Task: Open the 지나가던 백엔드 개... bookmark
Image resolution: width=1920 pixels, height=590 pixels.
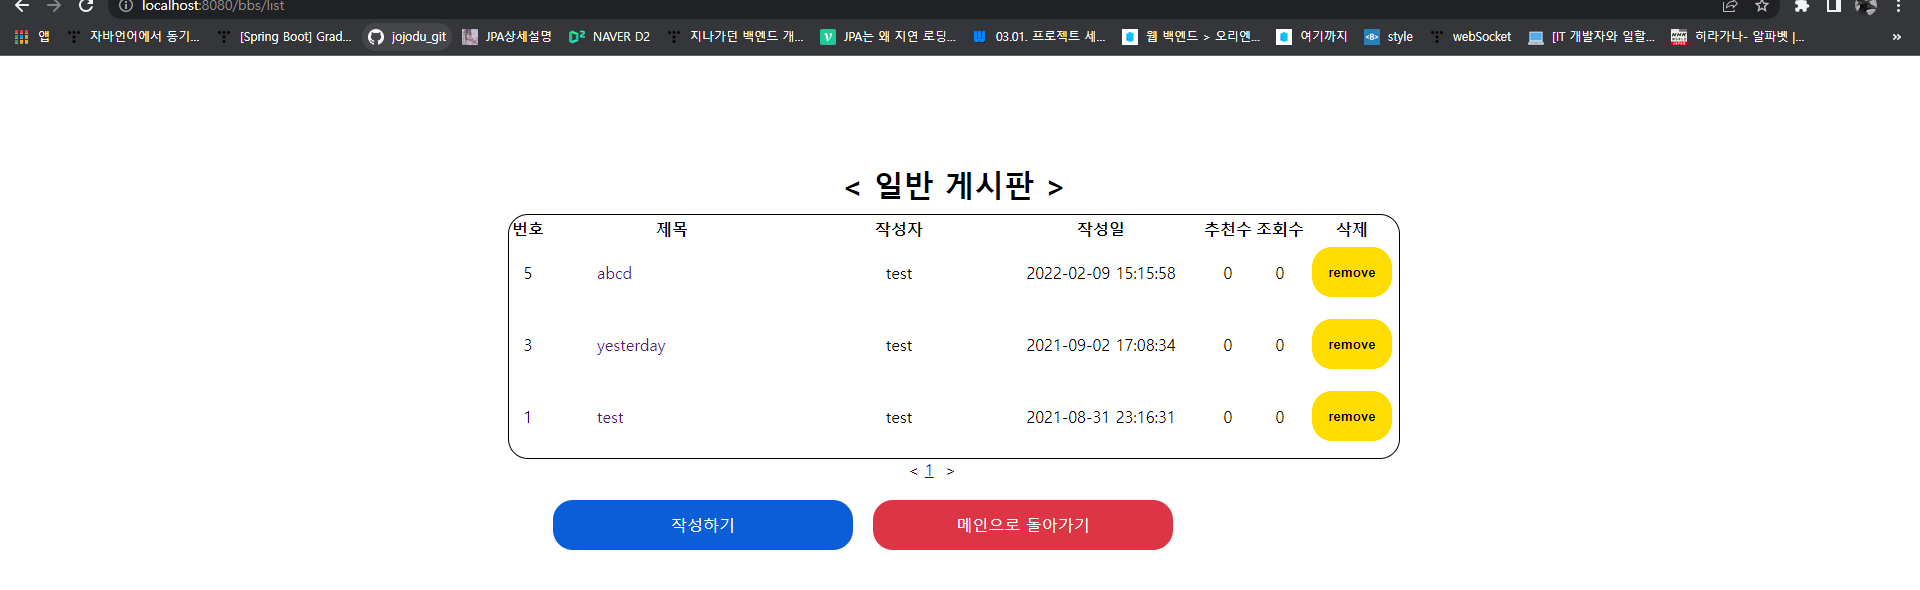Action: [736, 37]
